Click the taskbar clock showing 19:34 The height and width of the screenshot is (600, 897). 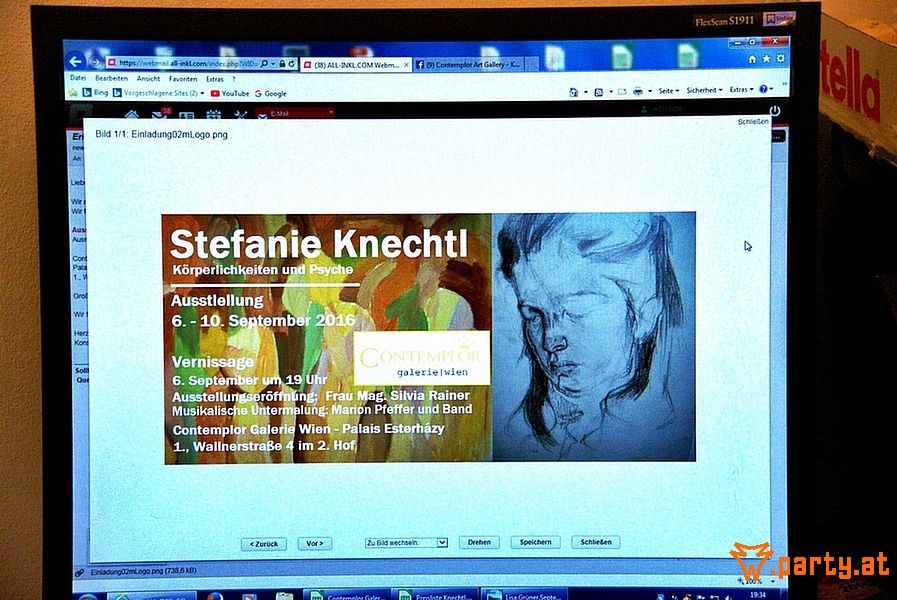(x=757, y=595)
